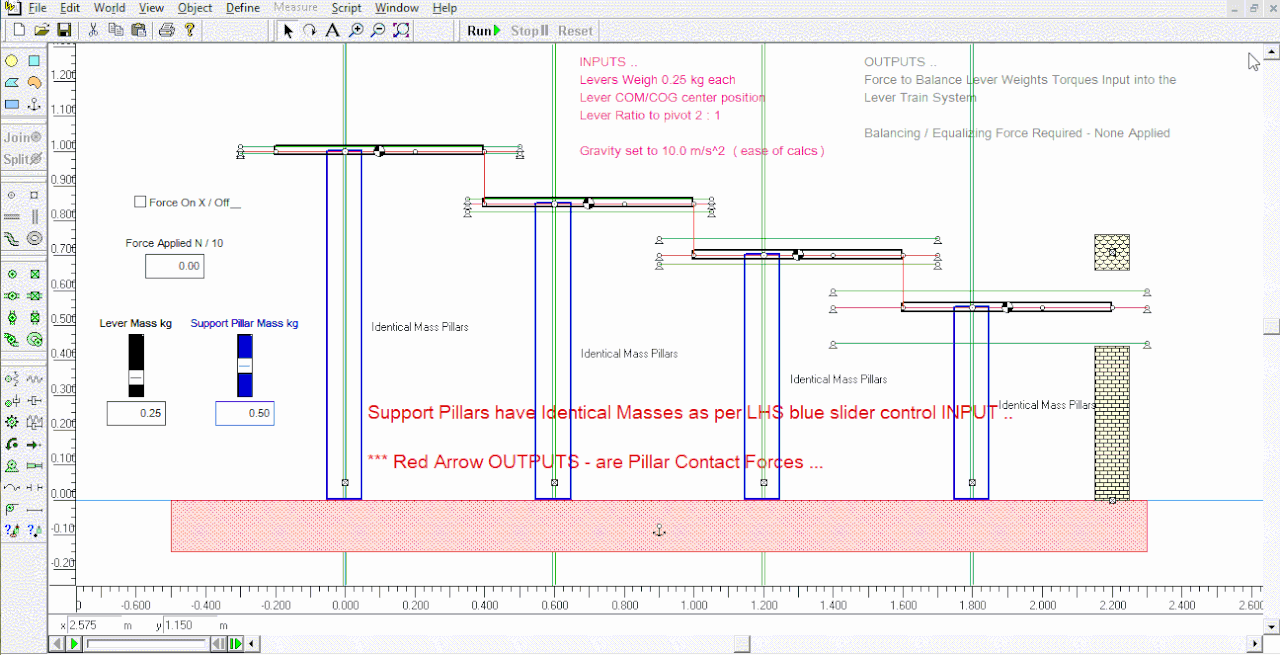The height and width of the screenshot is (655, 1280).
Task: Open the help question-mark tool
Action: (189, 30)
